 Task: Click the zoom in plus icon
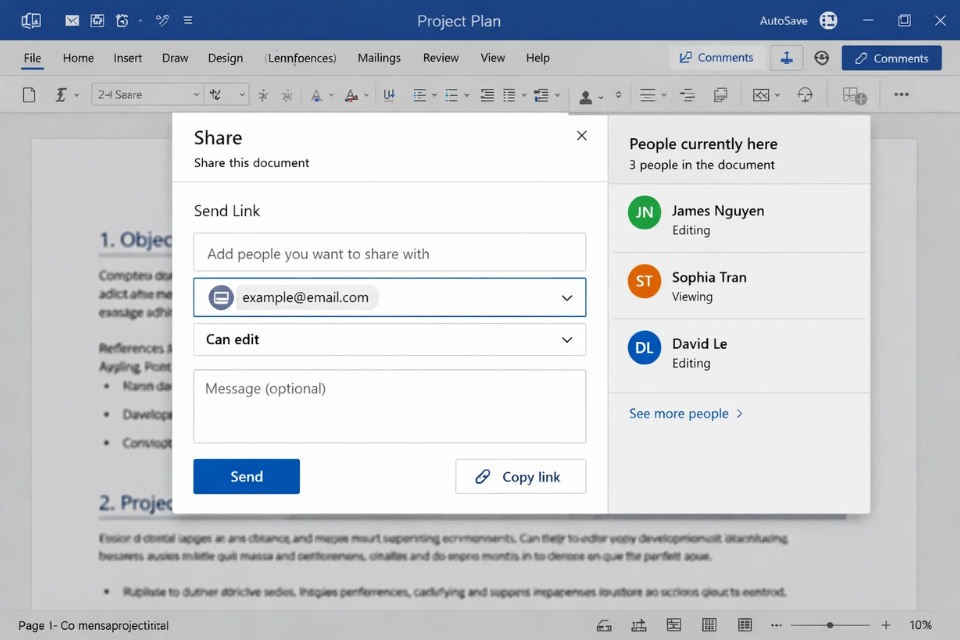coord(885,625)
